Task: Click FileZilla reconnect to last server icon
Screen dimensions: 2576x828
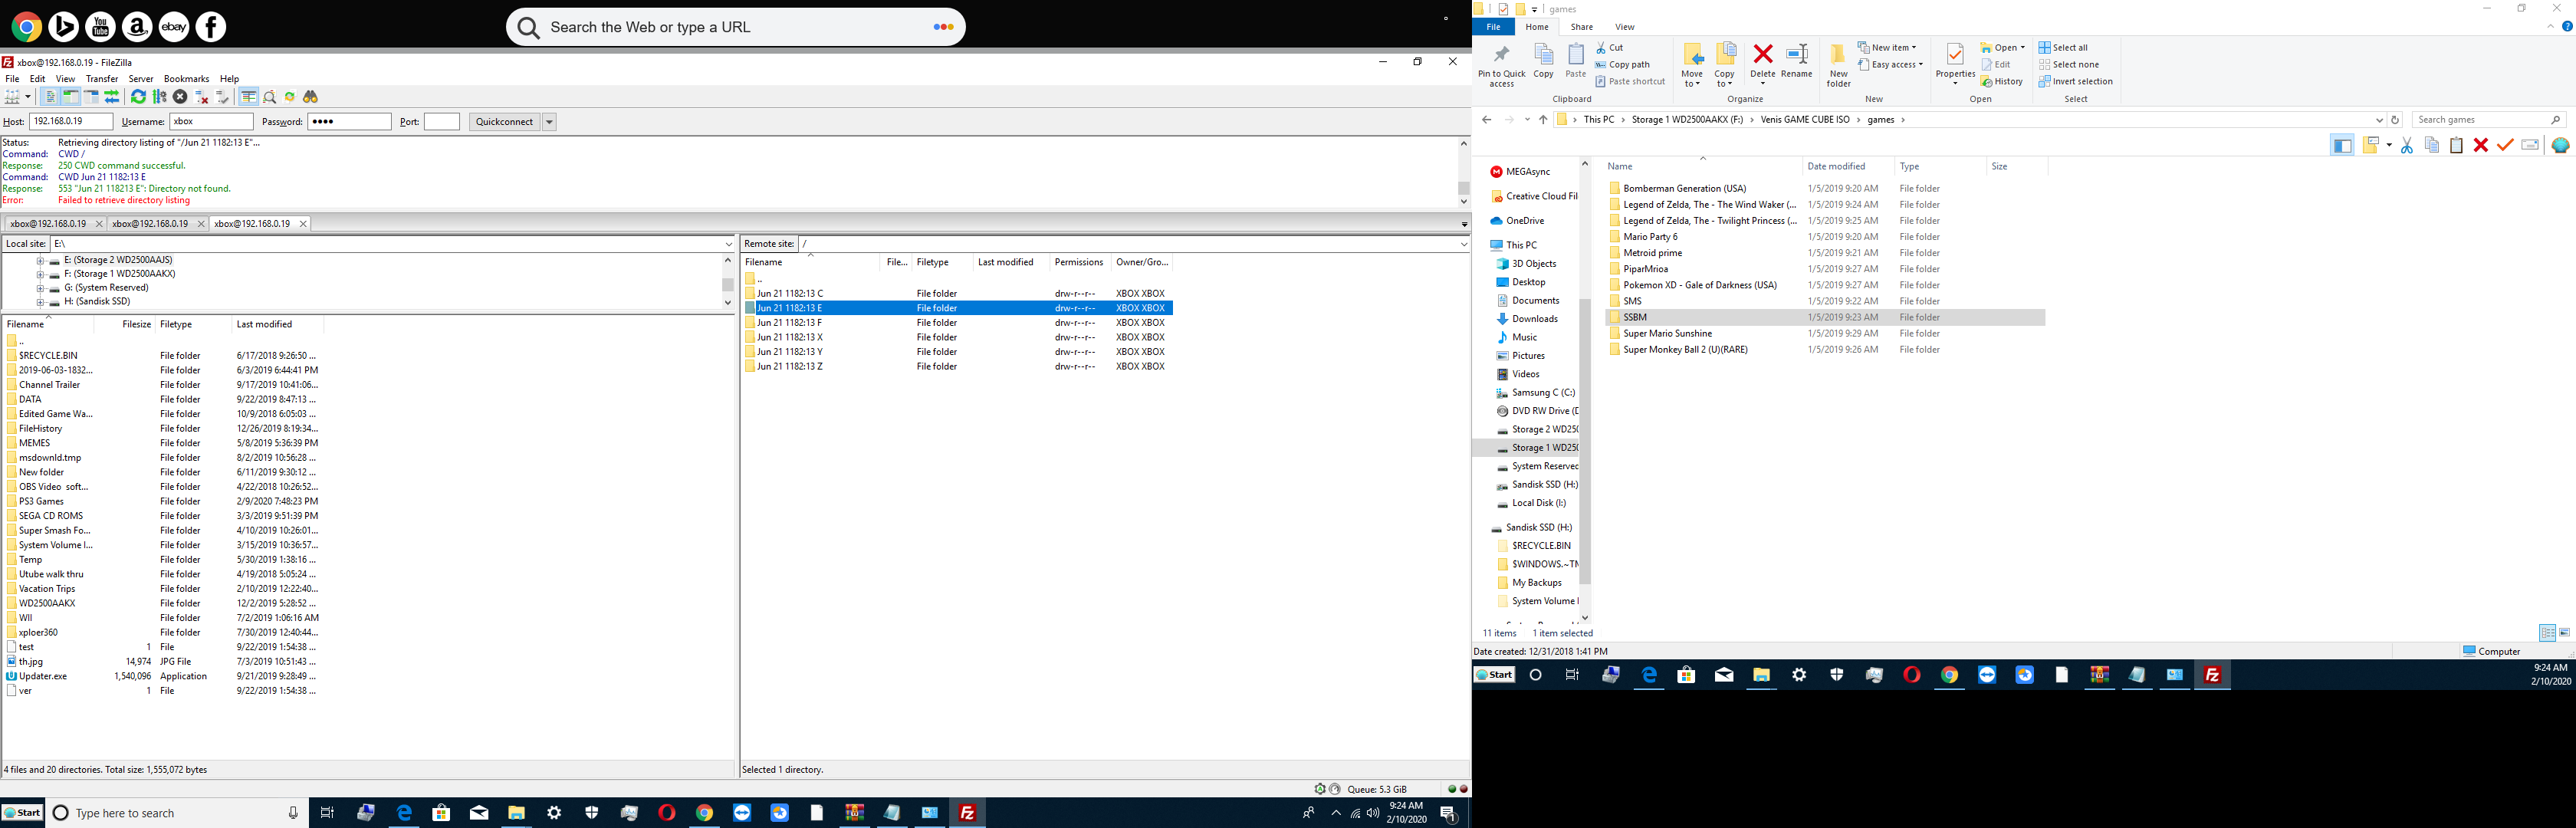Action: [222, 97]
